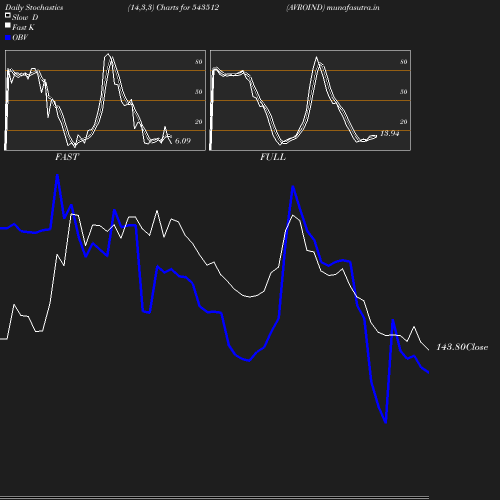
Task: Click the FULL stochastic peak above 80
Action: pos(316,58)
